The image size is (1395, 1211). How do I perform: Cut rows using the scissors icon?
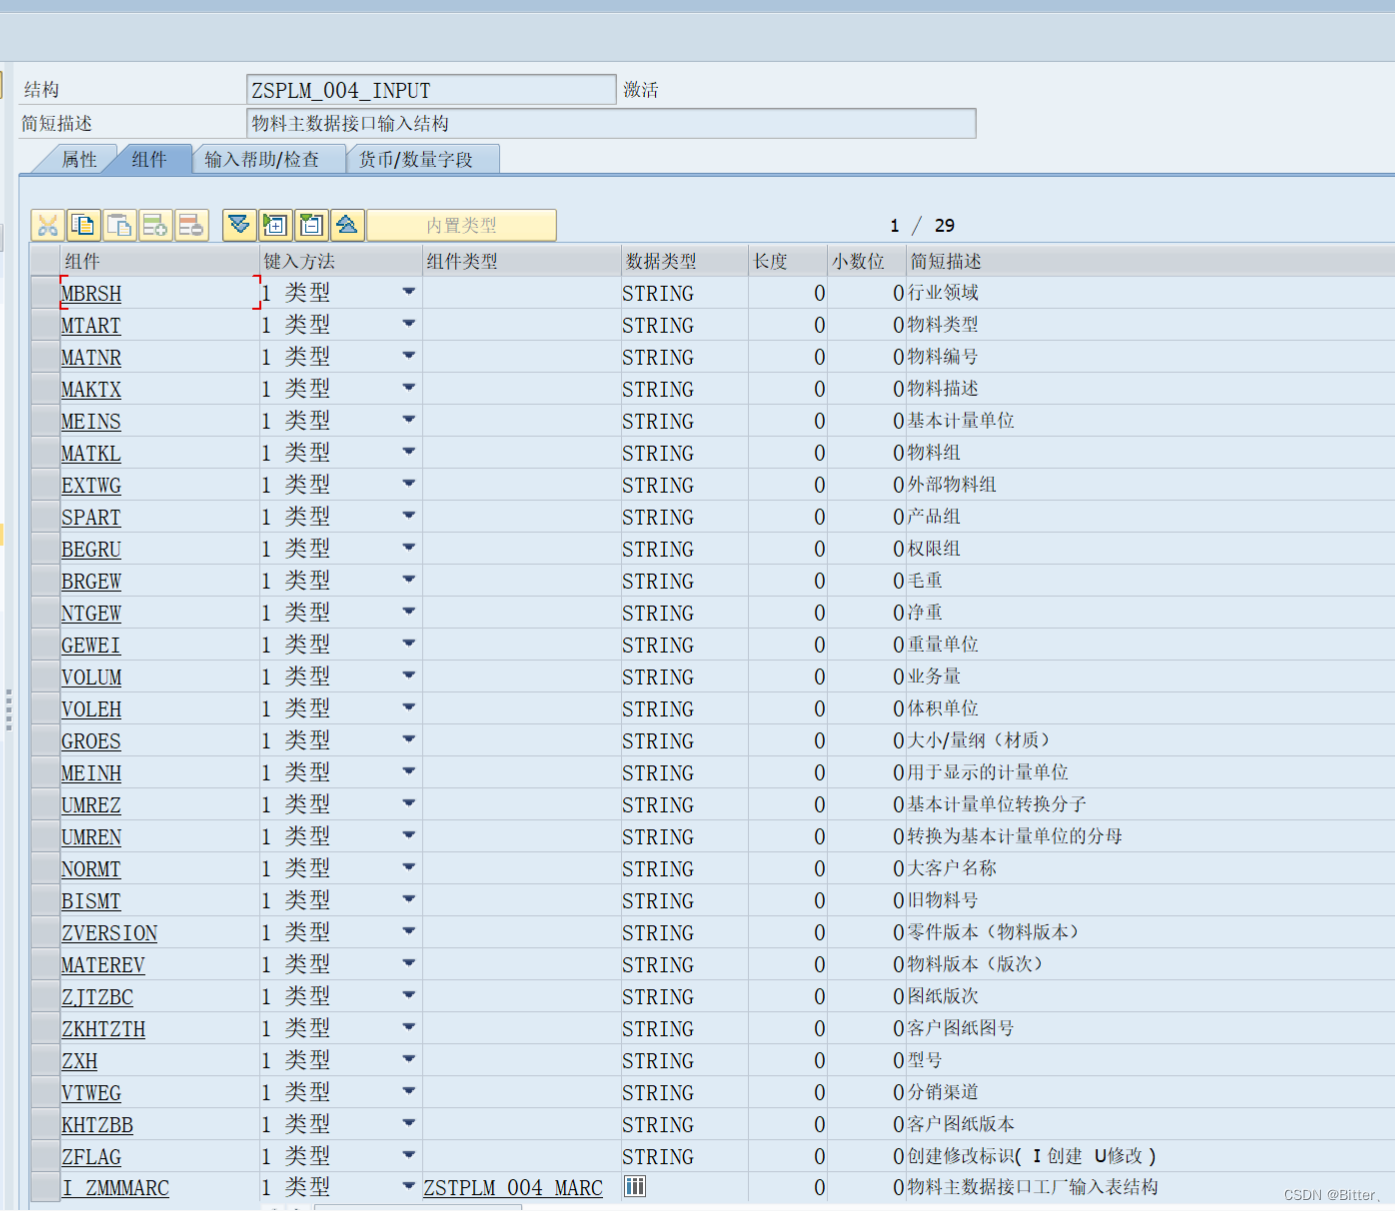pyautogui.click(x=47, y=224)
